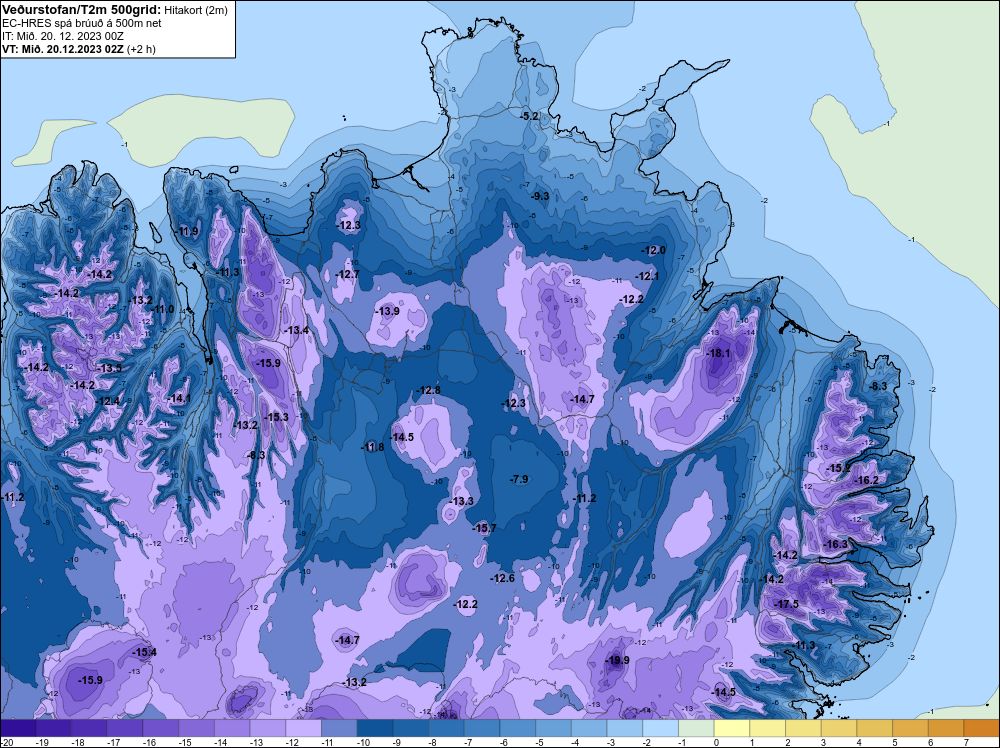Click the -7.9 temperature reading

point(520,479)
